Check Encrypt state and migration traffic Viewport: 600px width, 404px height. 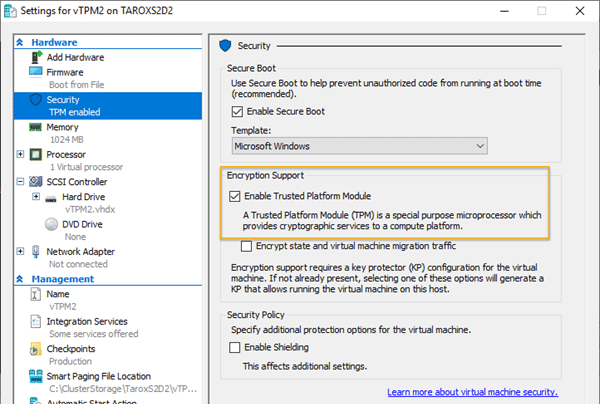(246, 246)
